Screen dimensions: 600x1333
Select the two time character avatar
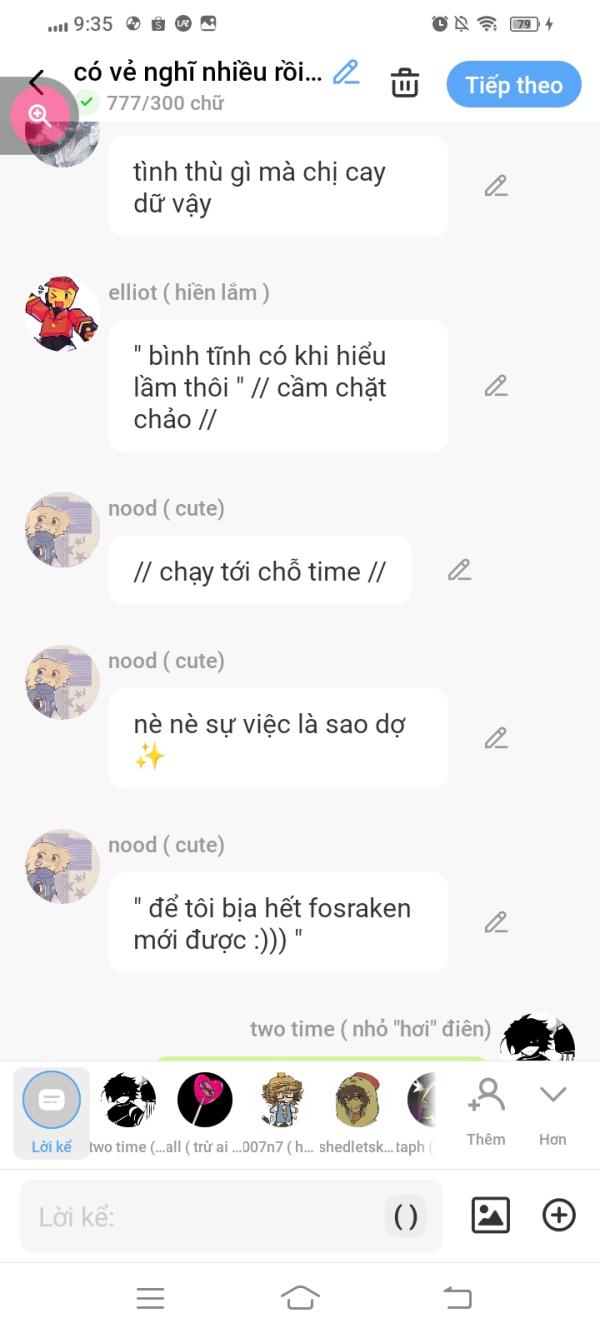pos(129,1100)
